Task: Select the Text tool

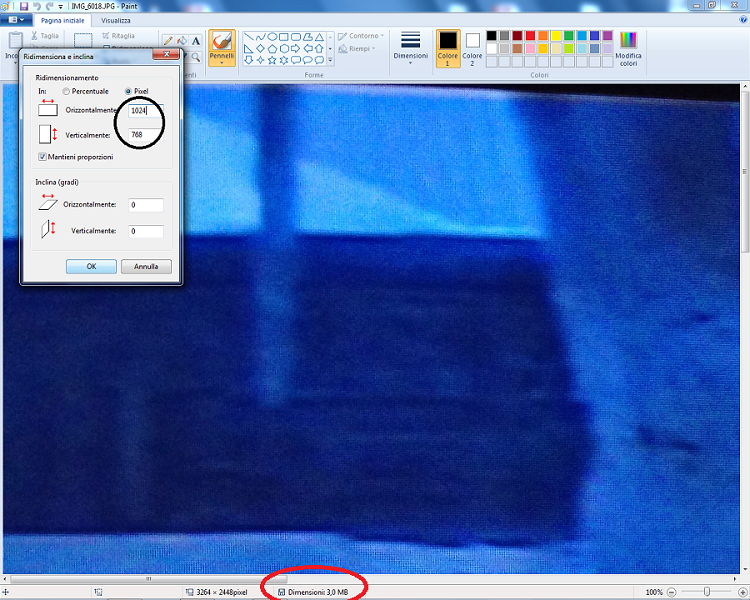Action: [x=196, y=41]
